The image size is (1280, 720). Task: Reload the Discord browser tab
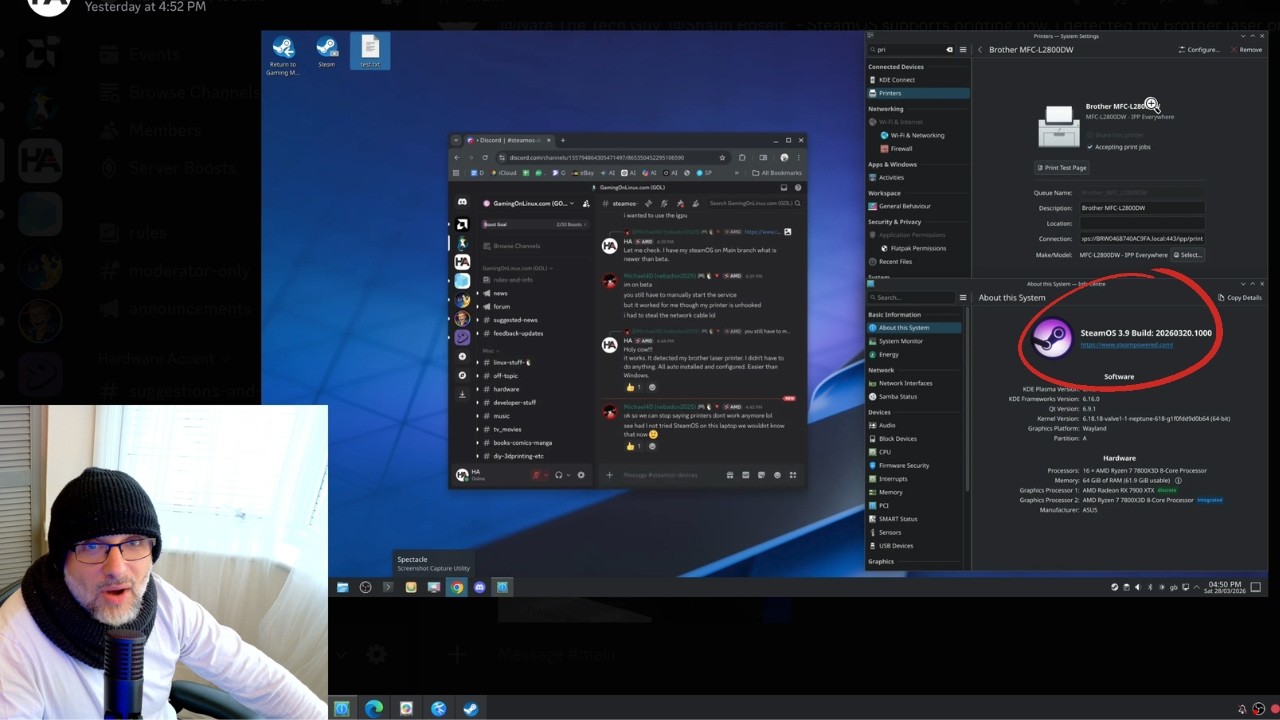(x=485, y=157)
